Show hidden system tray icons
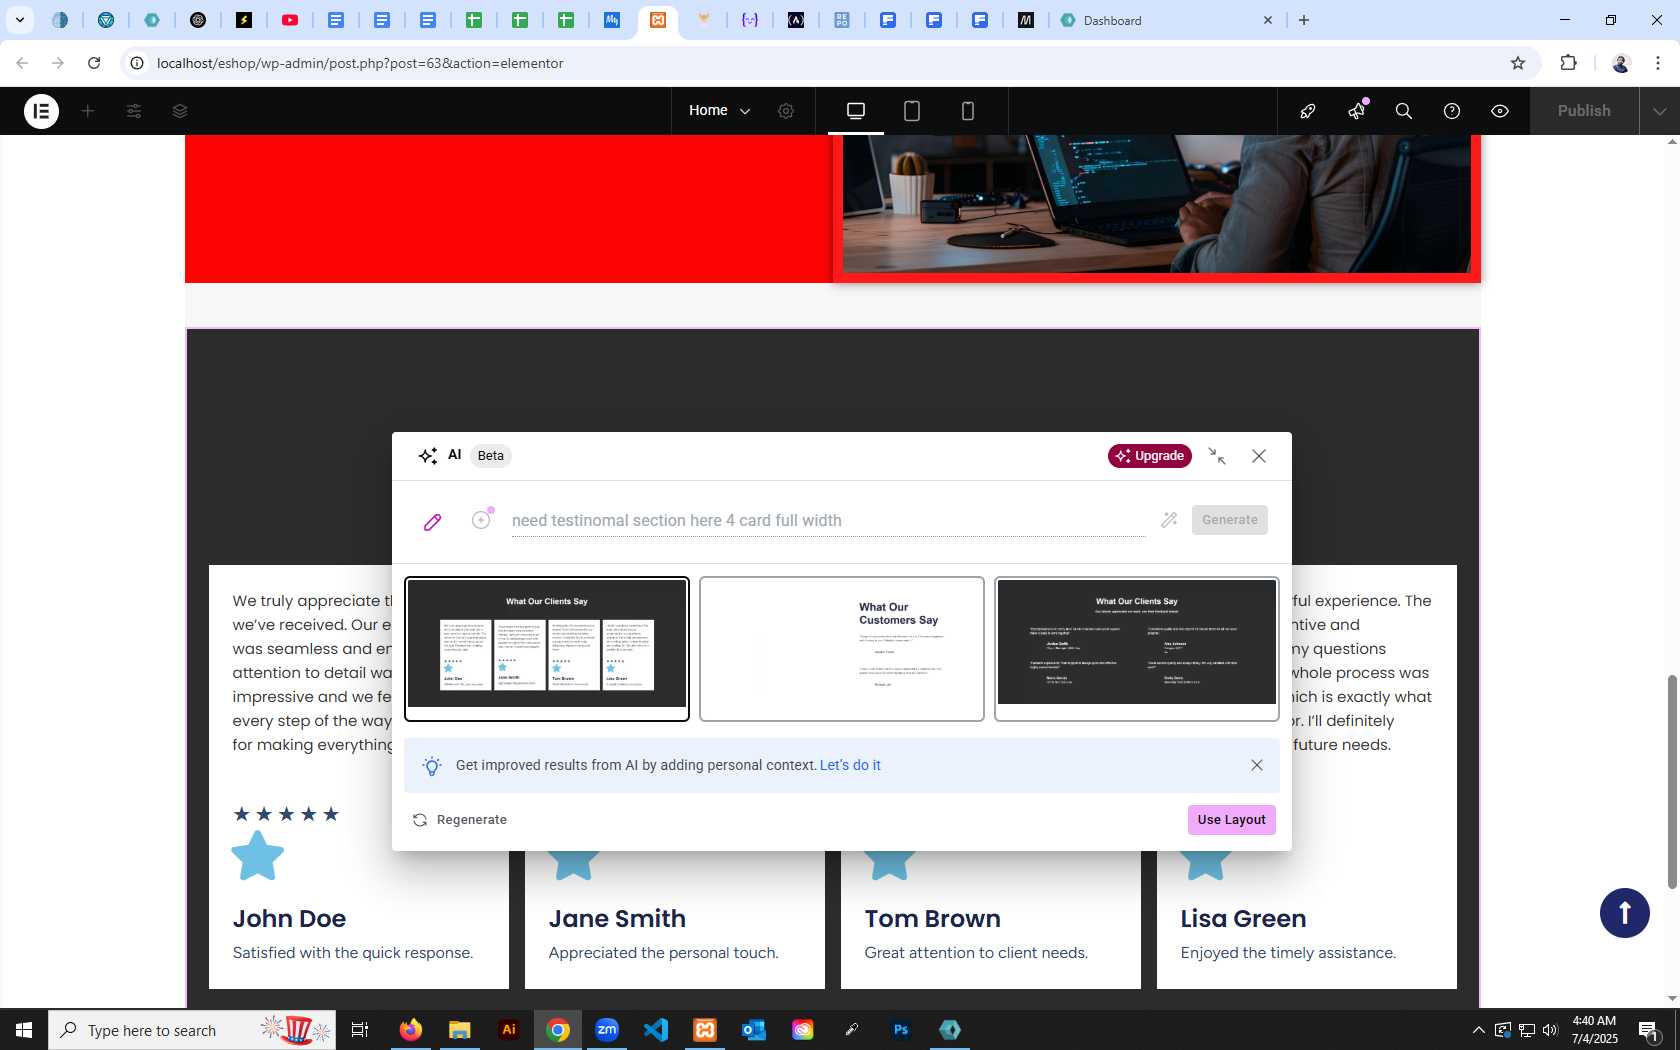Image resolution: width=1680 pixels, height=1050 pixels. [x=1478, y=1030]
